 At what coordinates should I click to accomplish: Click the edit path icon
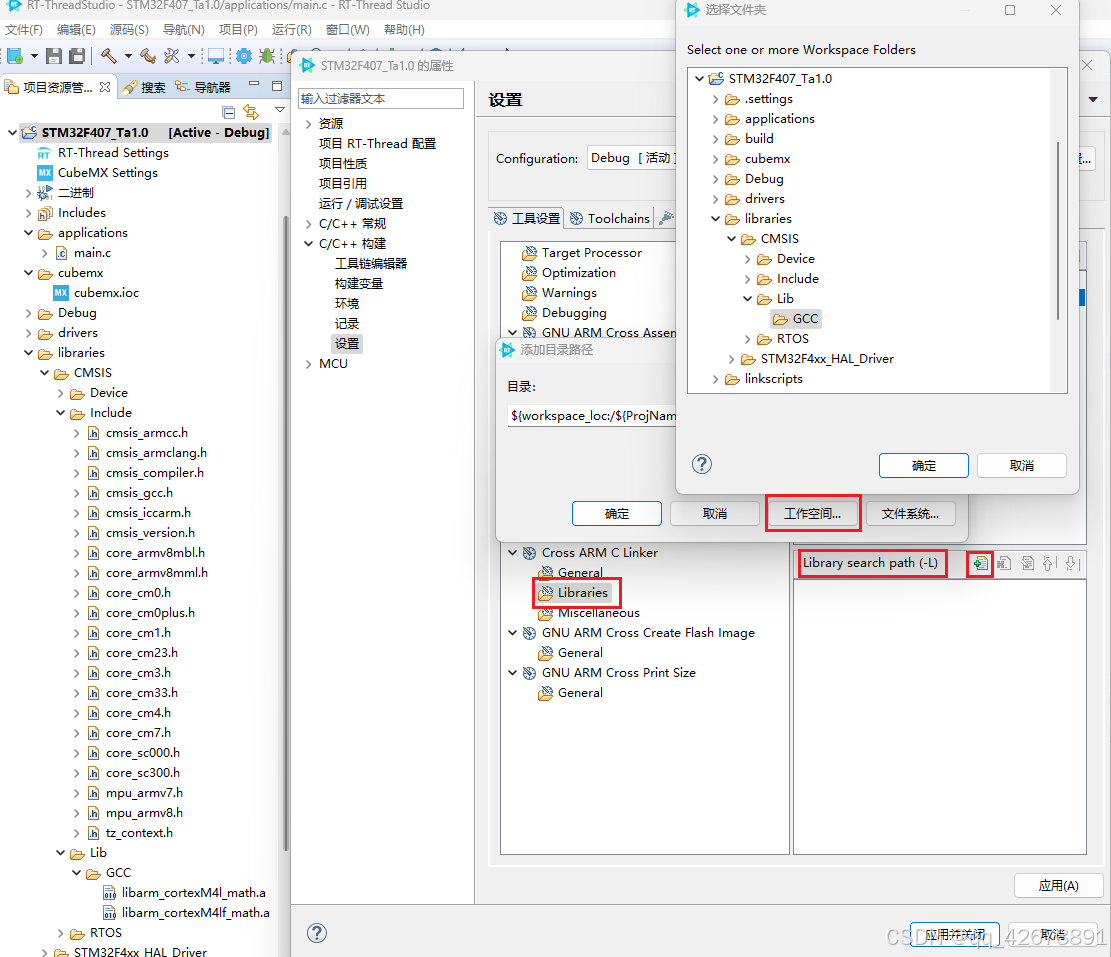coord(1027,563)
